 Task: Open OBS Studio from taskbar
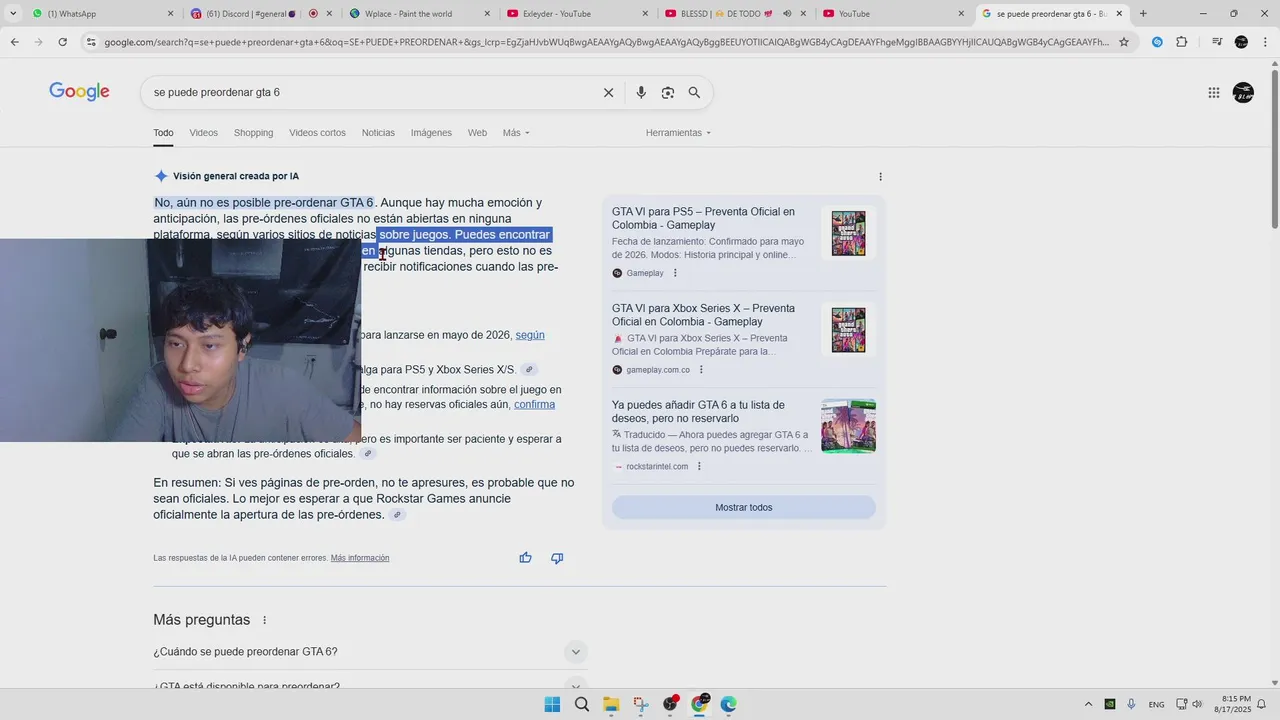tap(670, 704)
